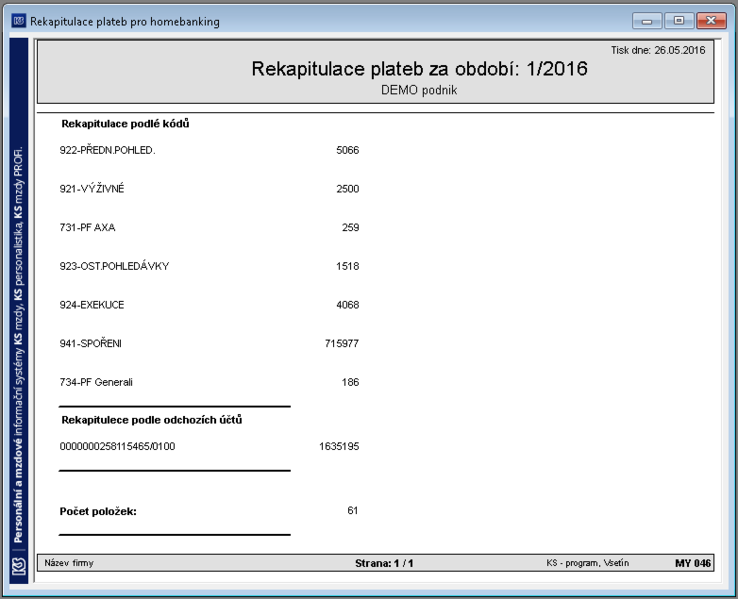Screen dimensions: 738x599
Task: Click the print date 'Tisk dne: 26.05.2016'
Action: click(658, 50)
